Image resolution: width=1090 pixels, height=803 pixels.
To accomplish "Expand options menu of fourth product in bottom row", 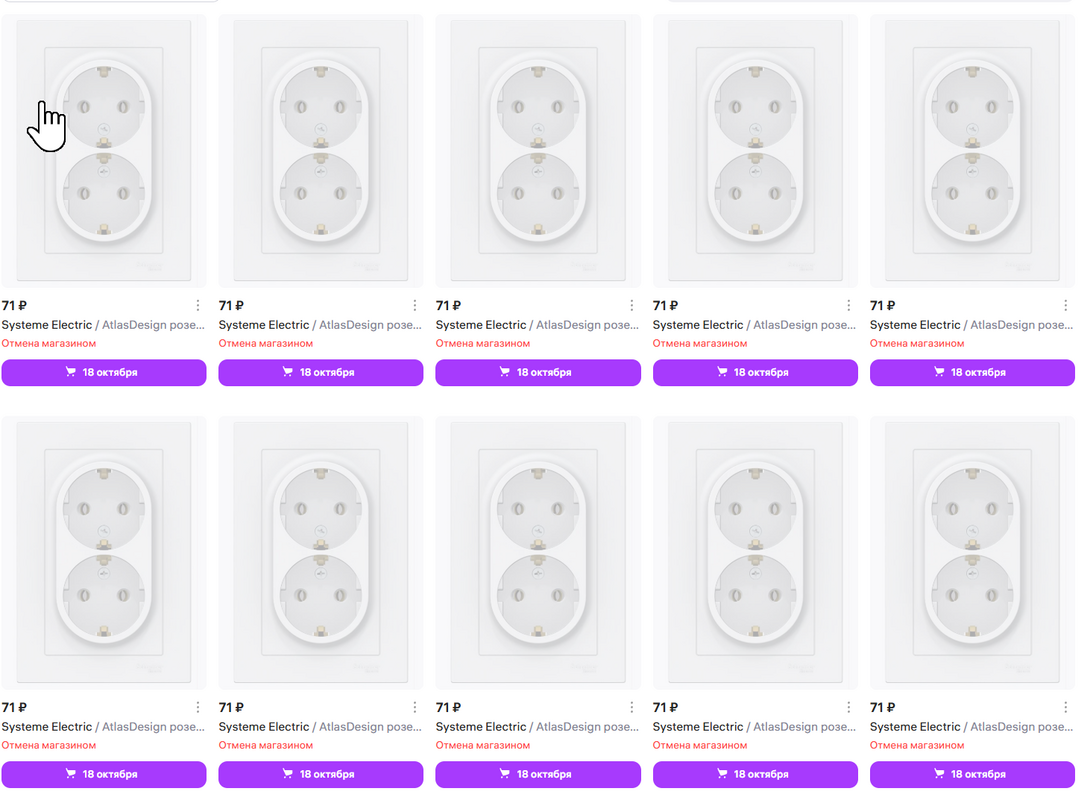I will point(849,708).
